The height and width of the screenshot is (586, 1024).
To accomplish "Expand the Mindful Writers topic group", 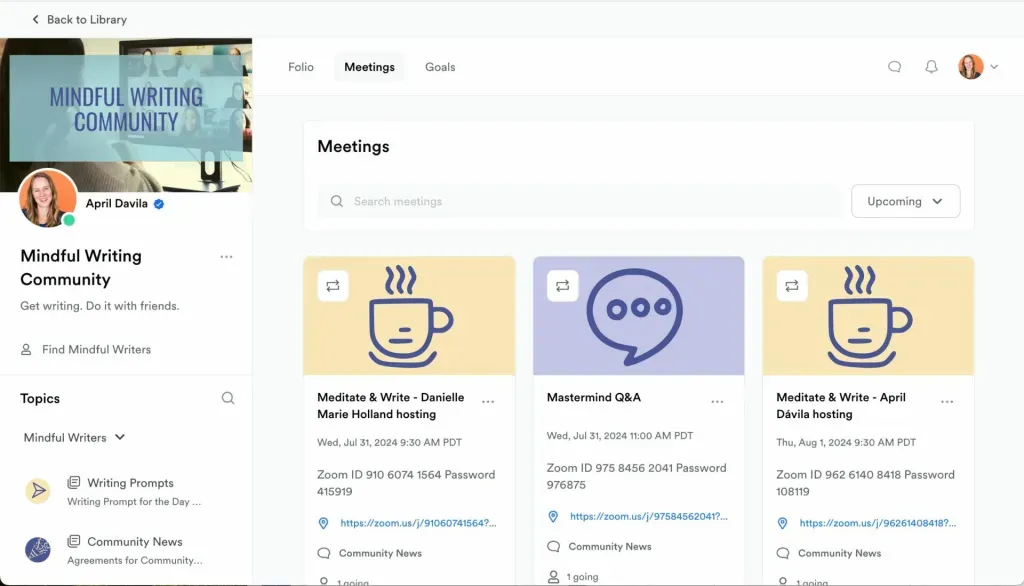I will 74,438.
